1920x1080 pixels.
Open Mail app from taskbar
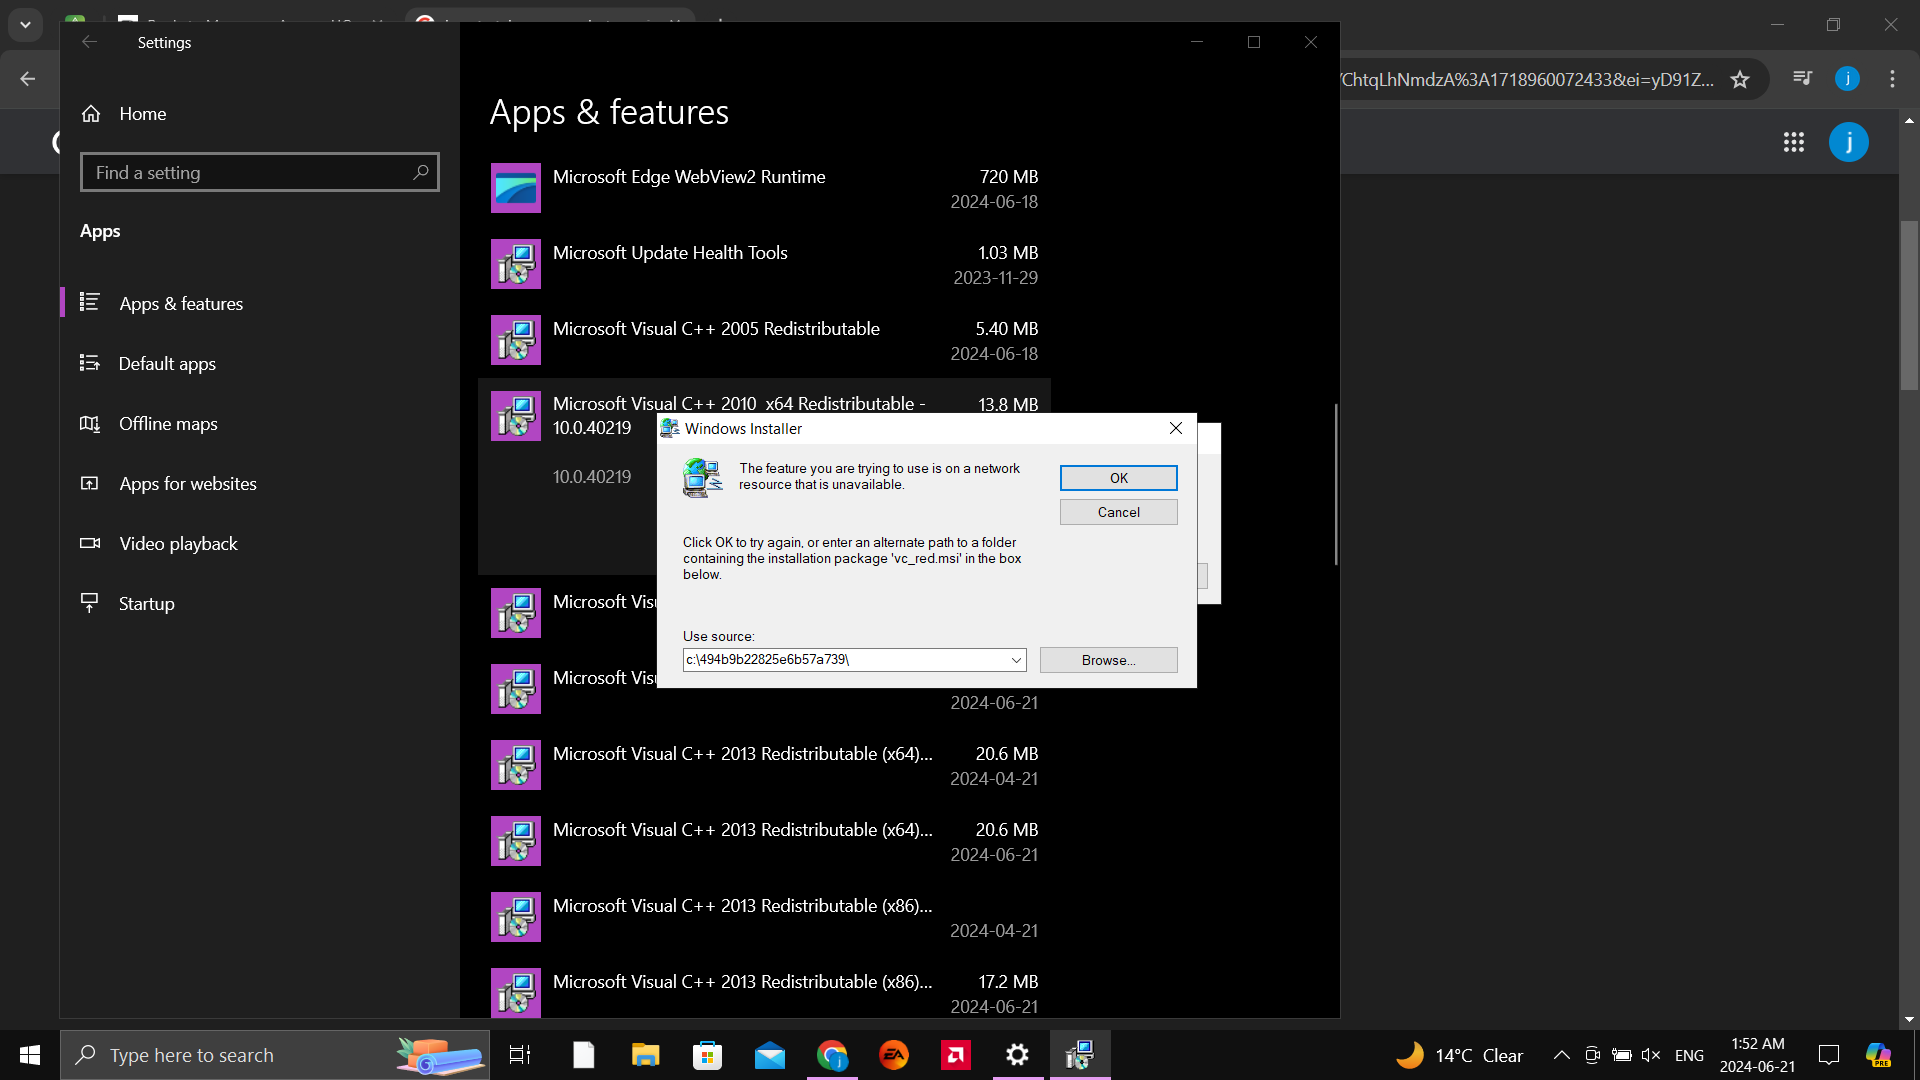pyautogui.click(x=769, y=1055)
